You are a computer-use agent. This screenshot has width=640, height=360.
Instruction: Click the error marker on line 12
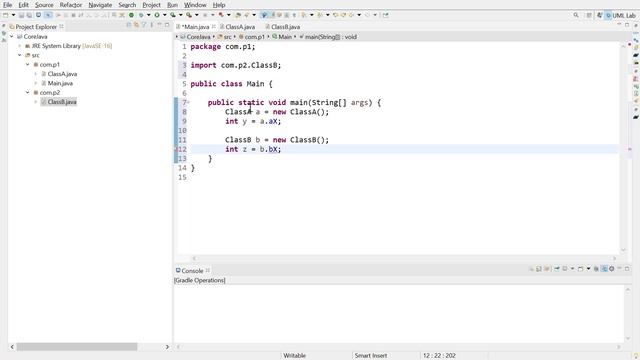pyautogui.click(x=176, y=149)
